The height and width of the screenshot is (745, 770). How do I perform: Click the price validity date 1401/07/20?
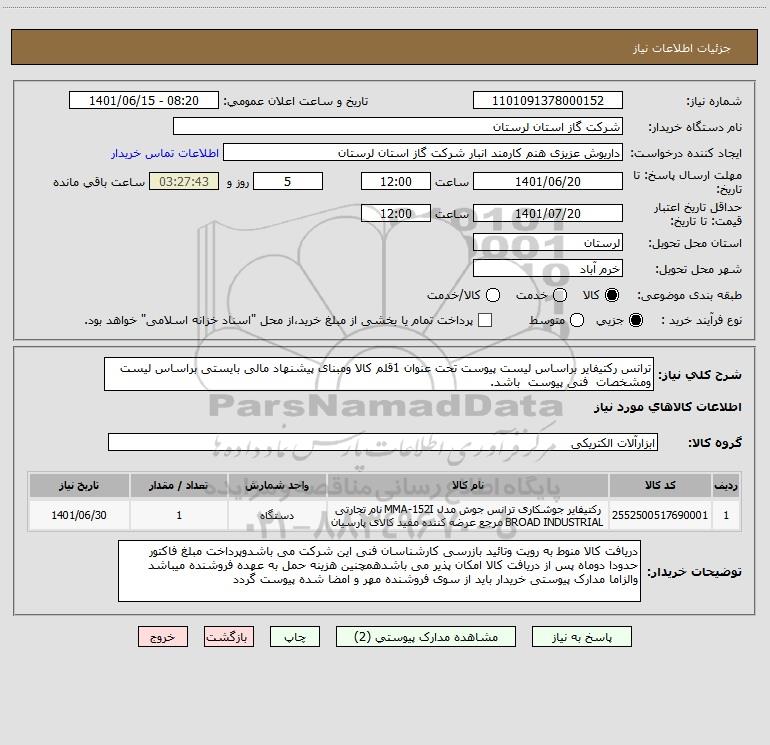pos(548,214)
